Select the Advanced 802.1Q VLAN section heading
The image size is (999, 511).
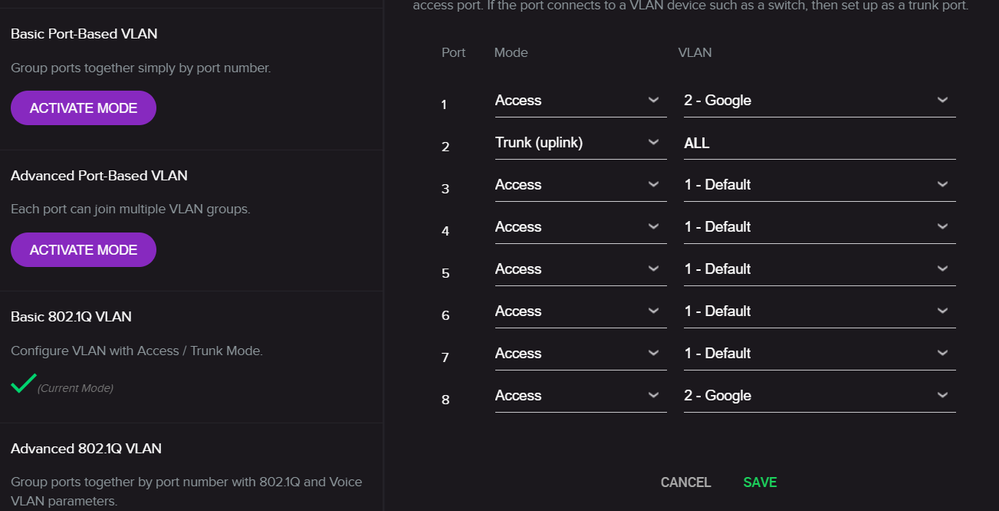(x=86, y=449)
